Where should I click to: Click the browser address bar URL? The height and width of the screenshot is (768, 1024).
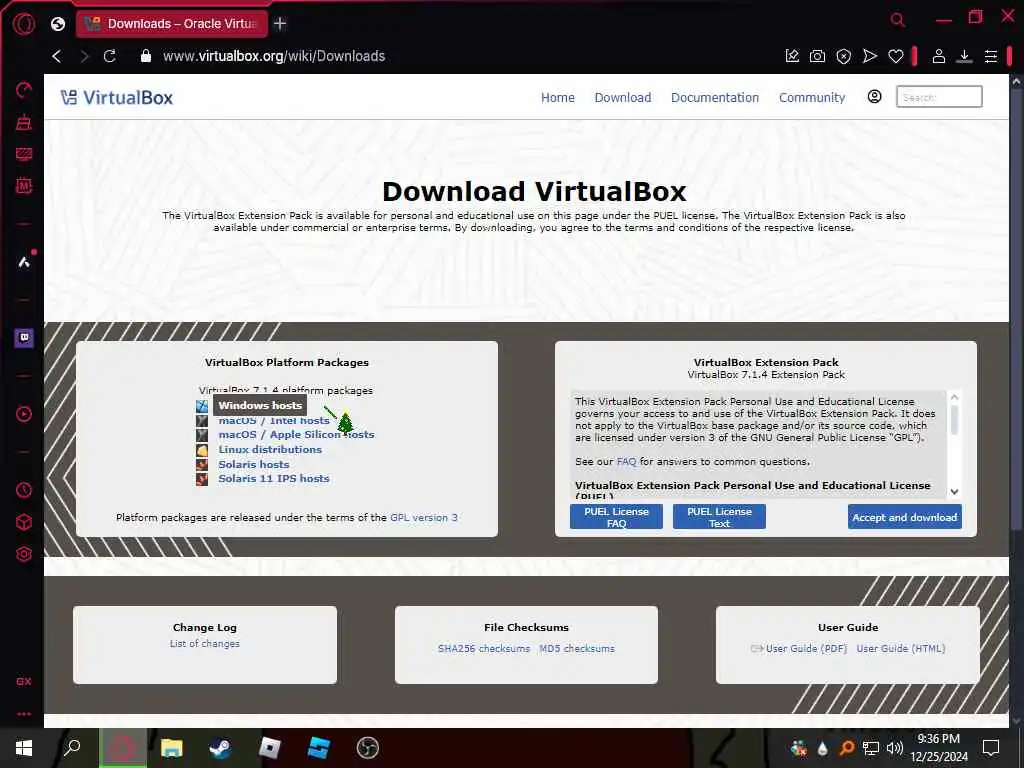coord(274,56)
